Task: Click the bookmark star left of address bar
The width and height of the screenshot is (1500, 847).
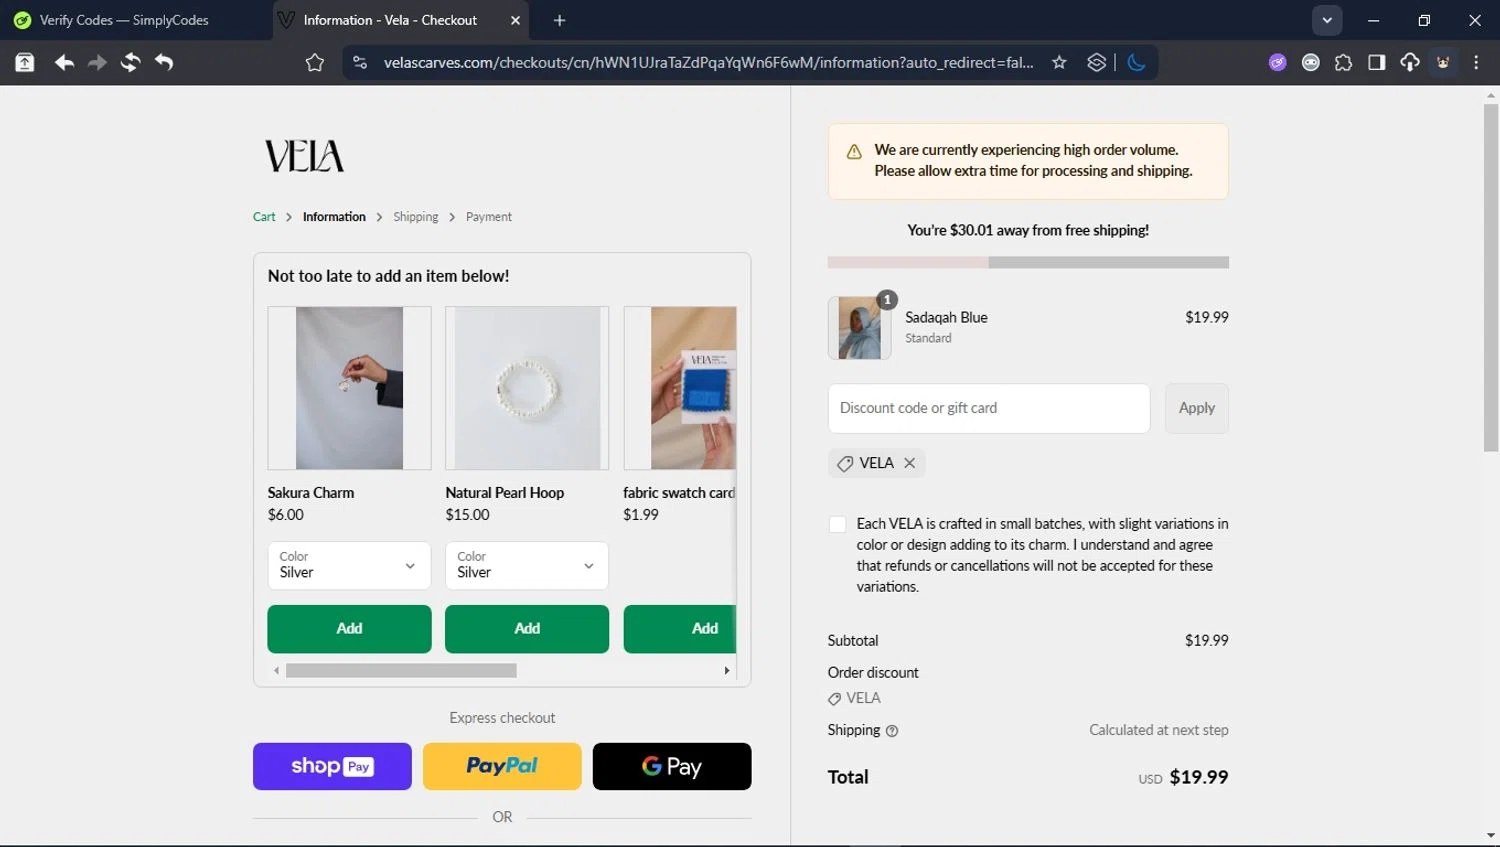Action: (x=315, y=63)
